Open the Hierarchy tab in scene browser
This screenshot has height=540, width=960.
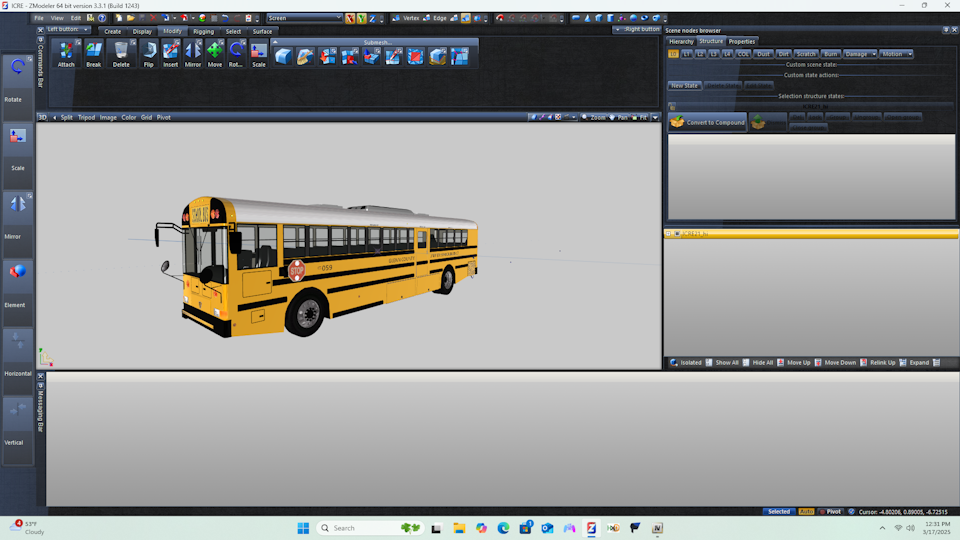[x=681, y=41]
